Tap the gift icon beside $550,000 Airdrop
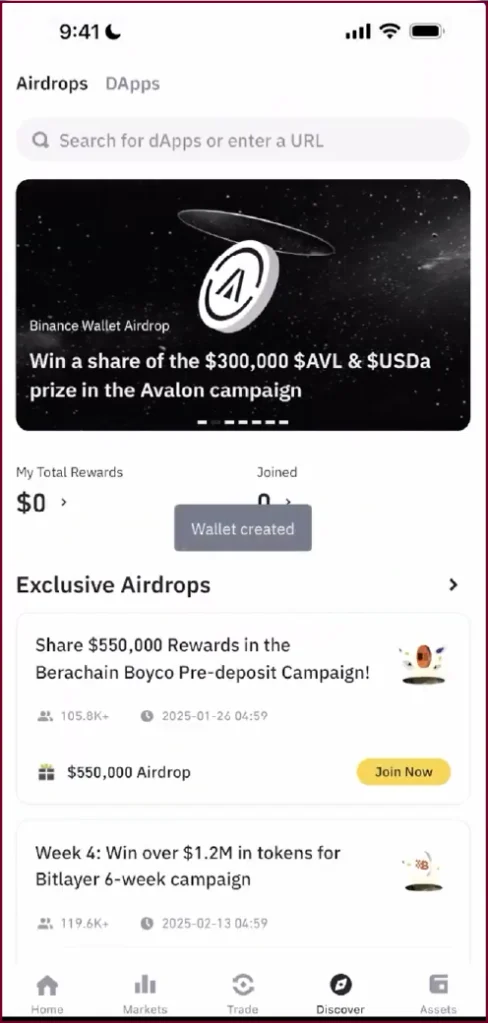Image resolution: width=488 pixels, height=1024 pixels. [46, 773]
